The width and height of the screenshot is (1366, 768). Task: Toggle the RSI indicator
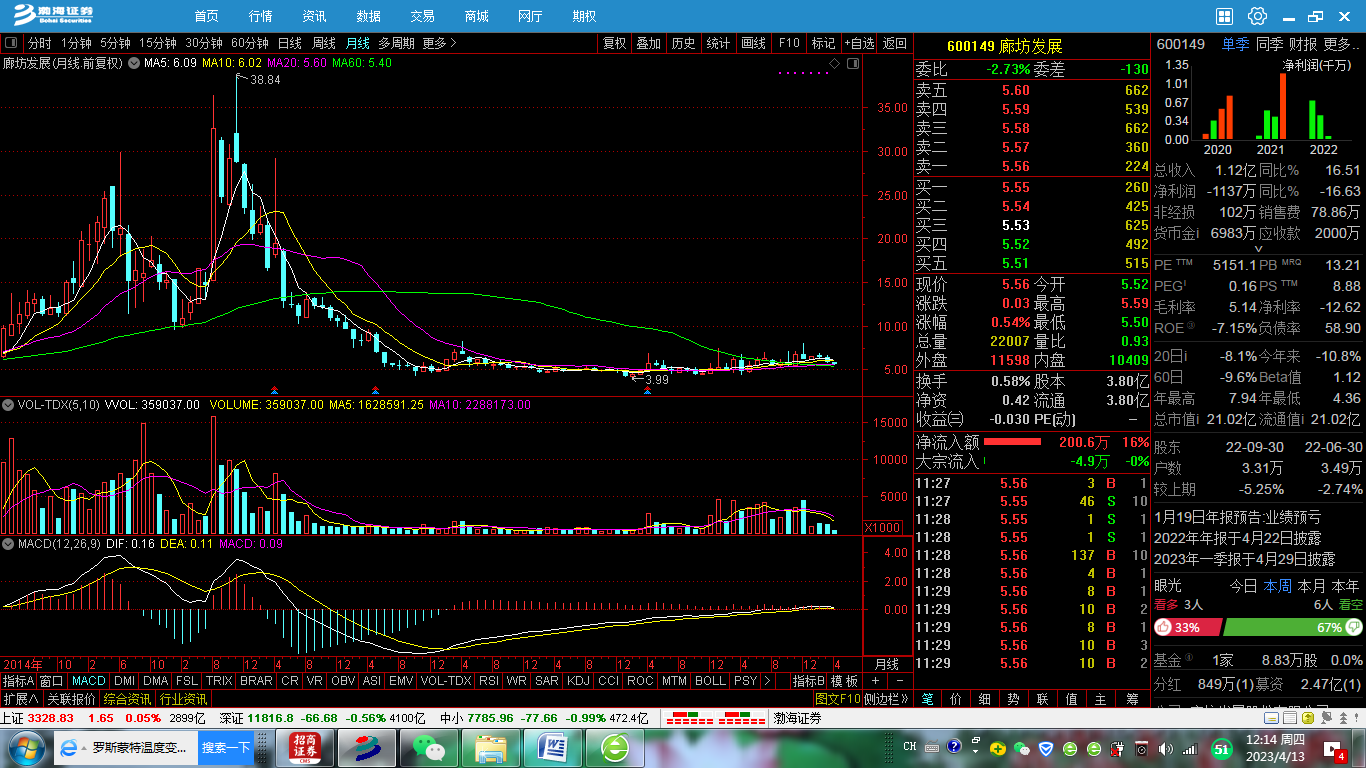coord(489,681)
